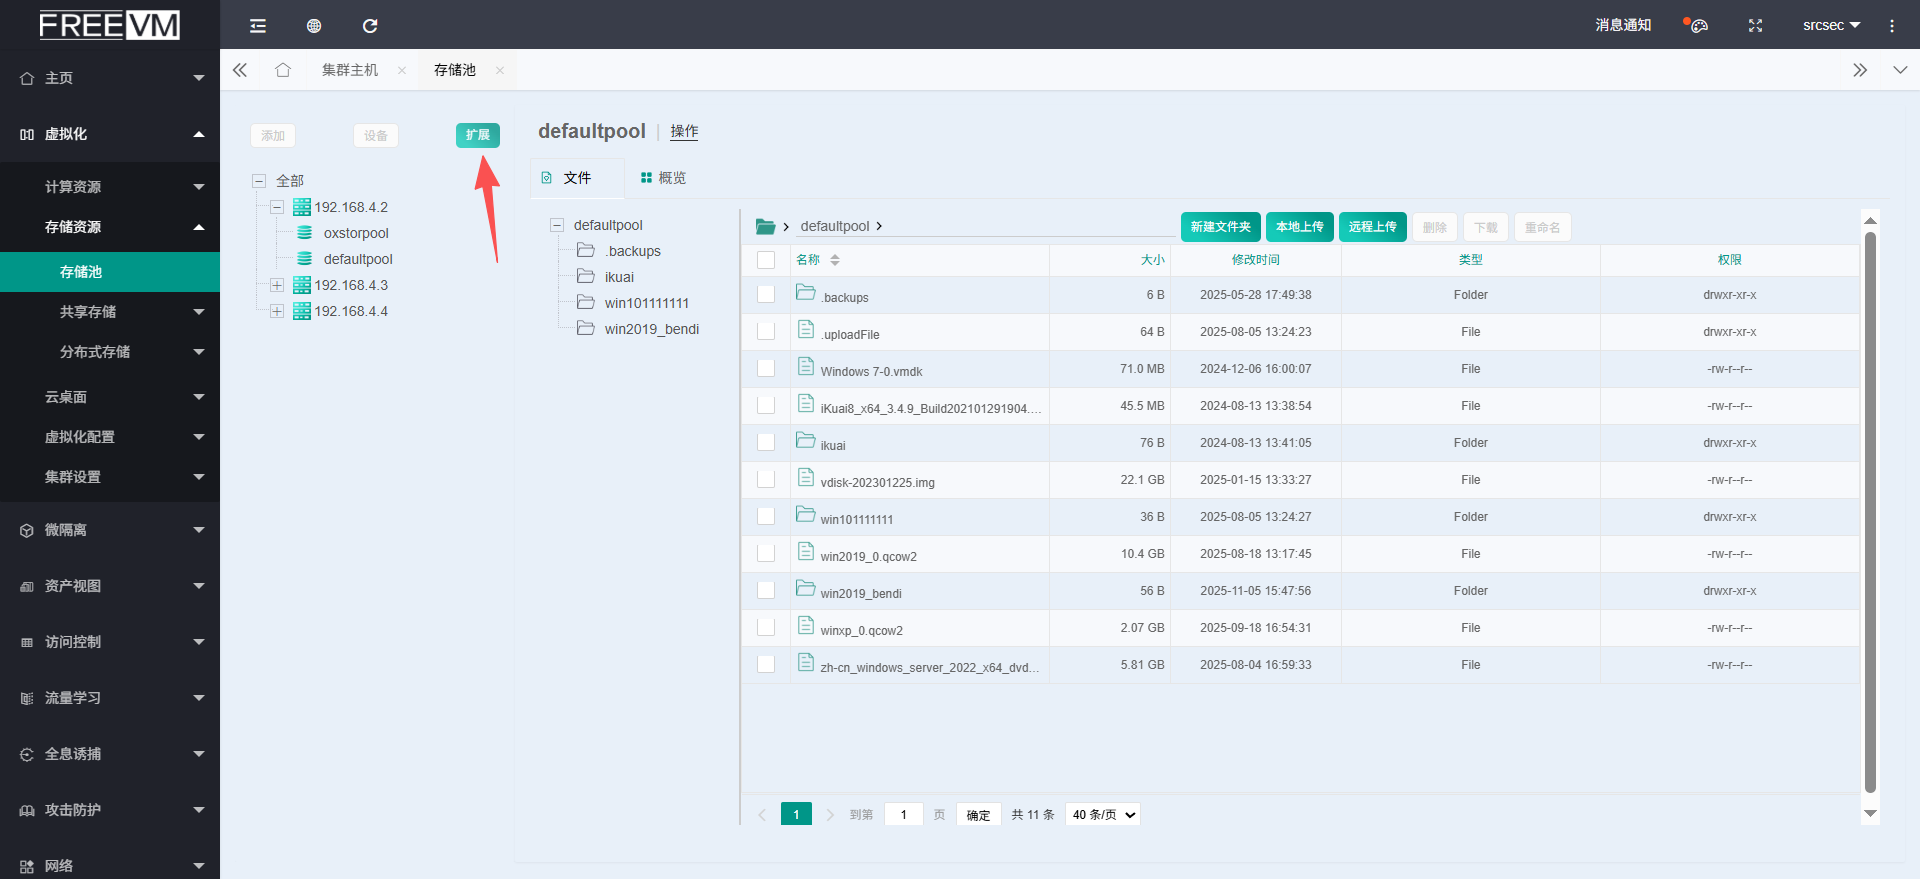Toggle the select-all checkbox in header
Screen dimensions: 1920x879
tap(766, 260)
